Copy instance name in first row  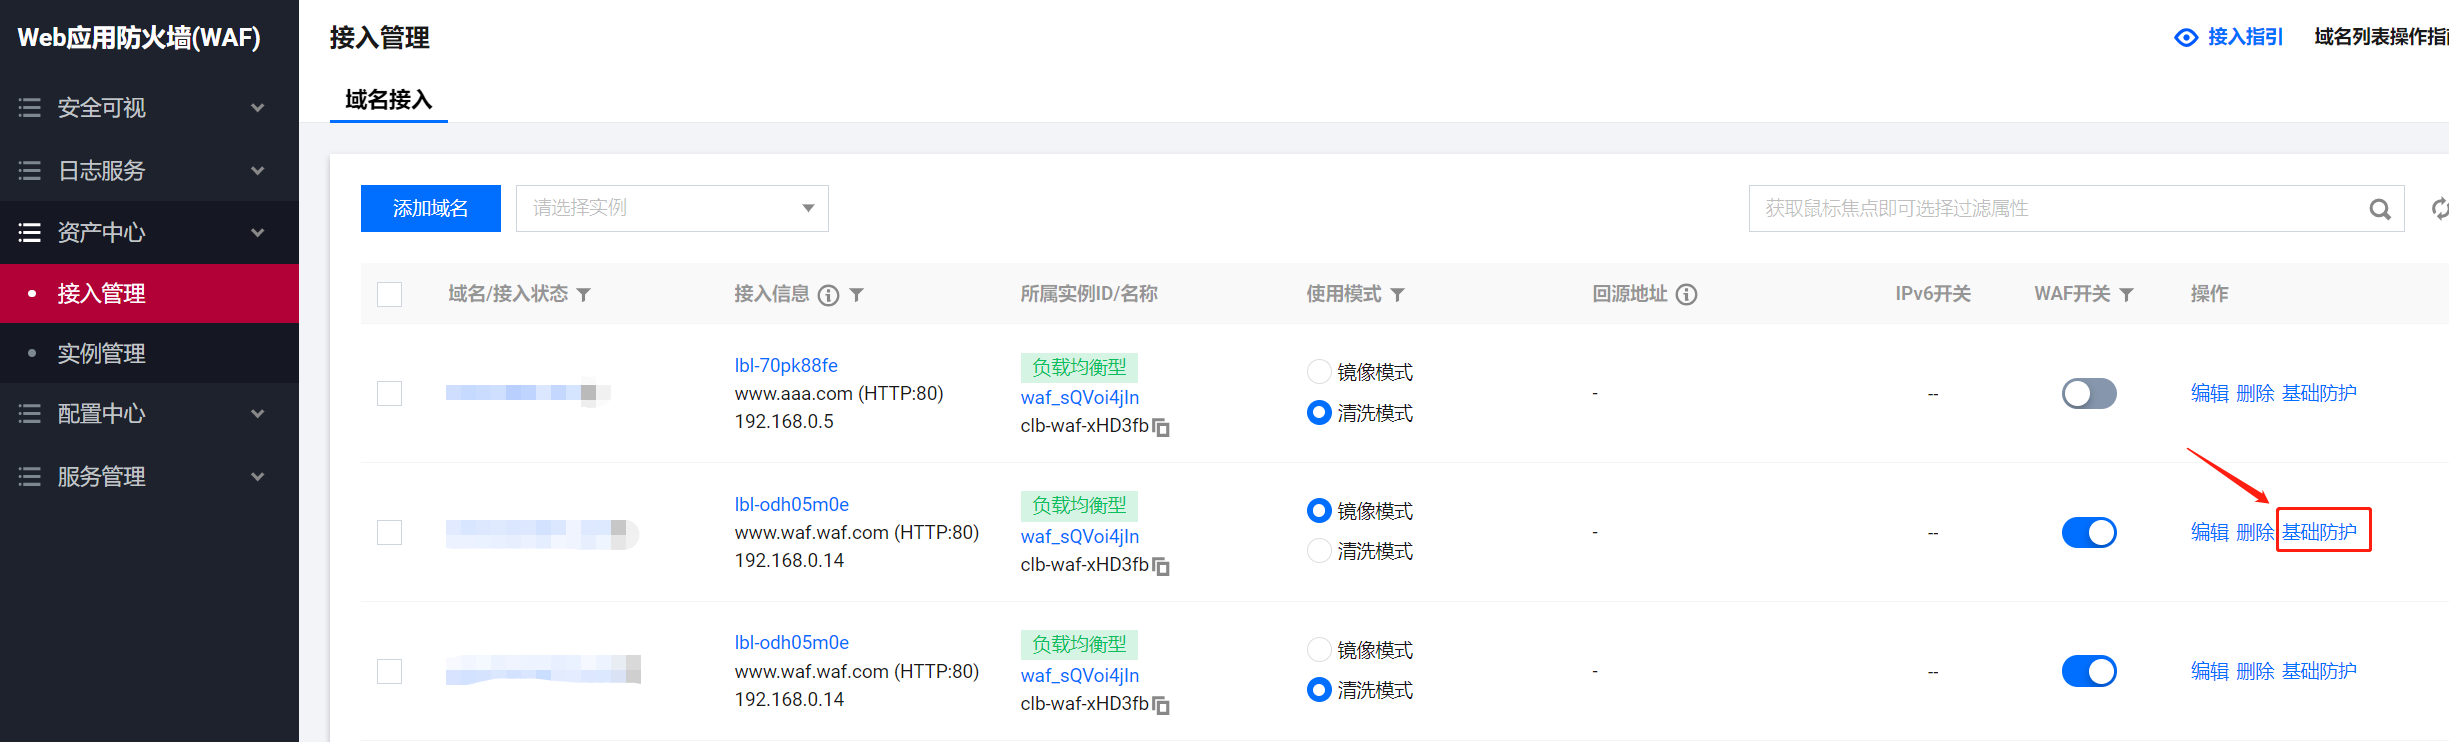(1161, 428)
